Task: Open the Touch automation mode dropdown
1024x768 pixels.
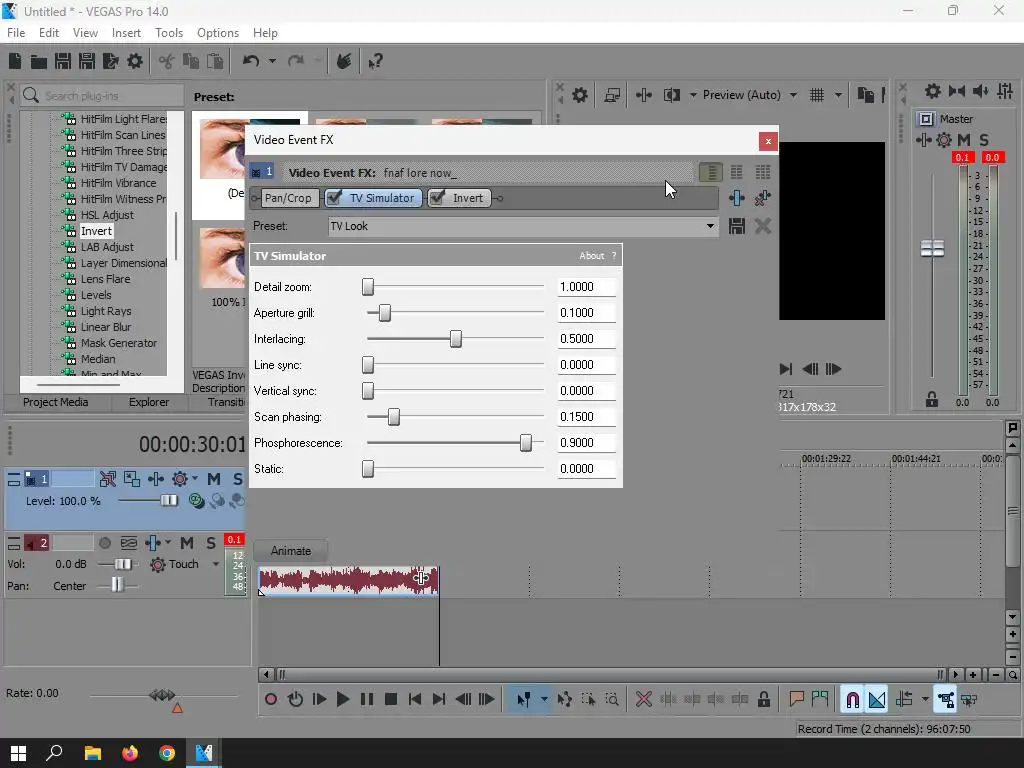Action: 216,564
